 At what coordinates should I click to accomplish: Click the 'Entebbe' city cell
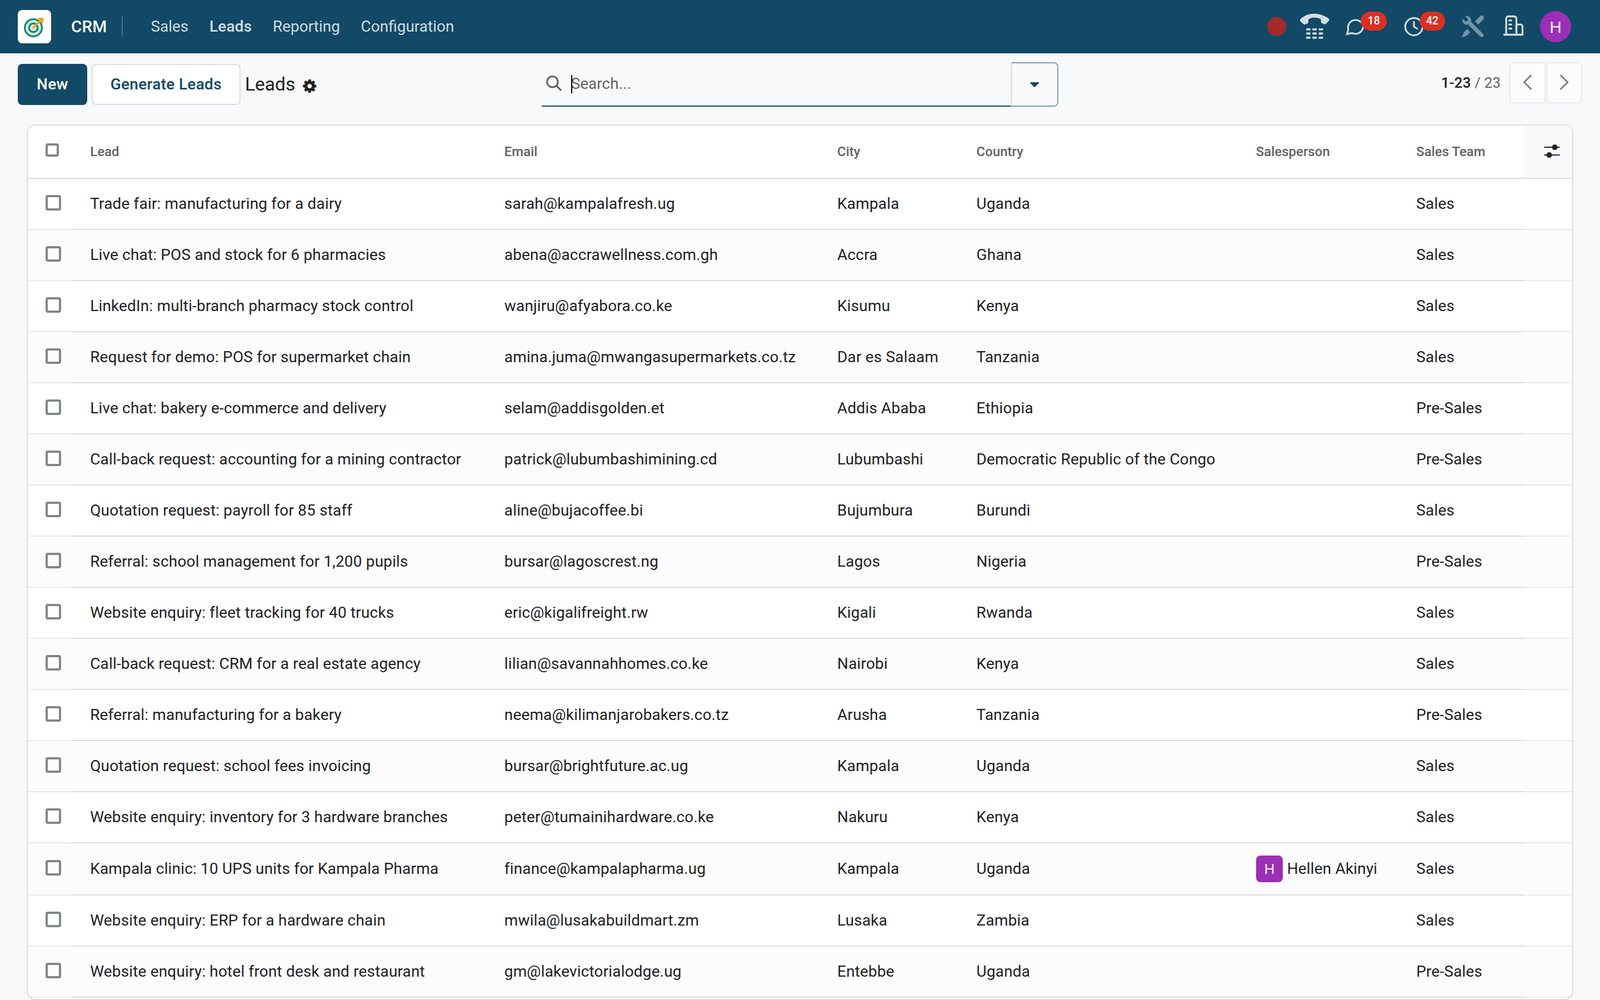865,971
